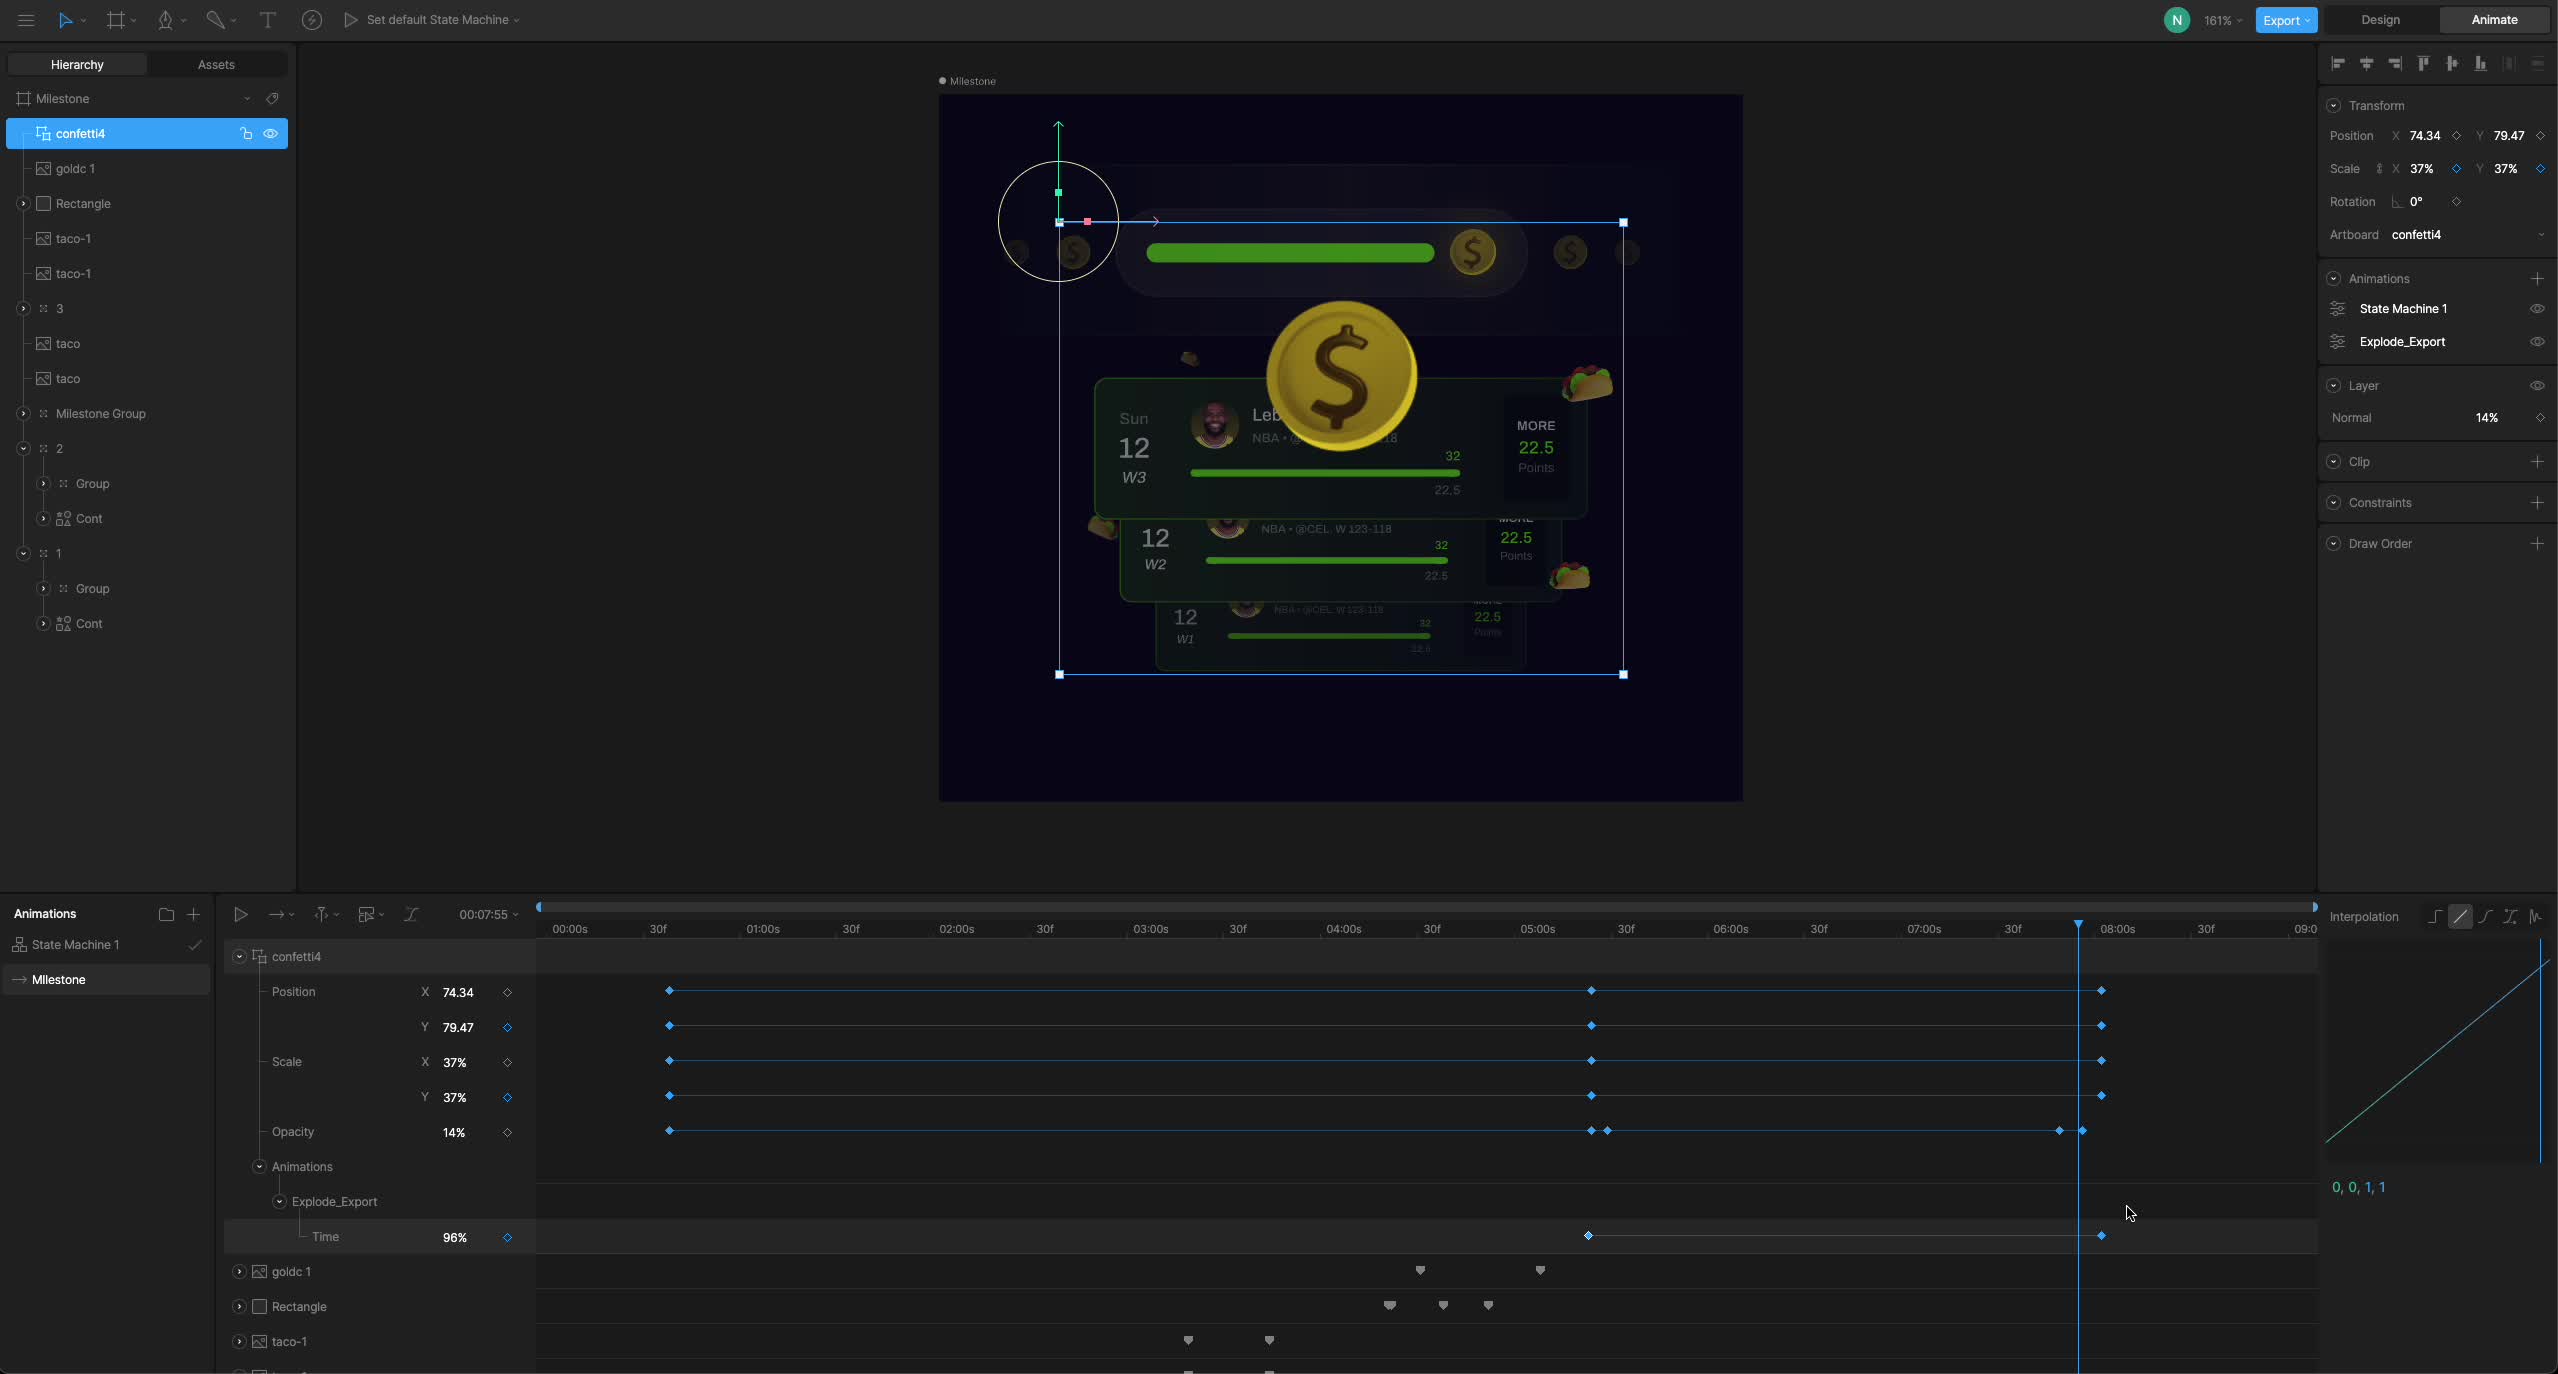
Task: Expand goldc 1 row in timeline
Action: pyautogui.click(x=239, y=1272)
